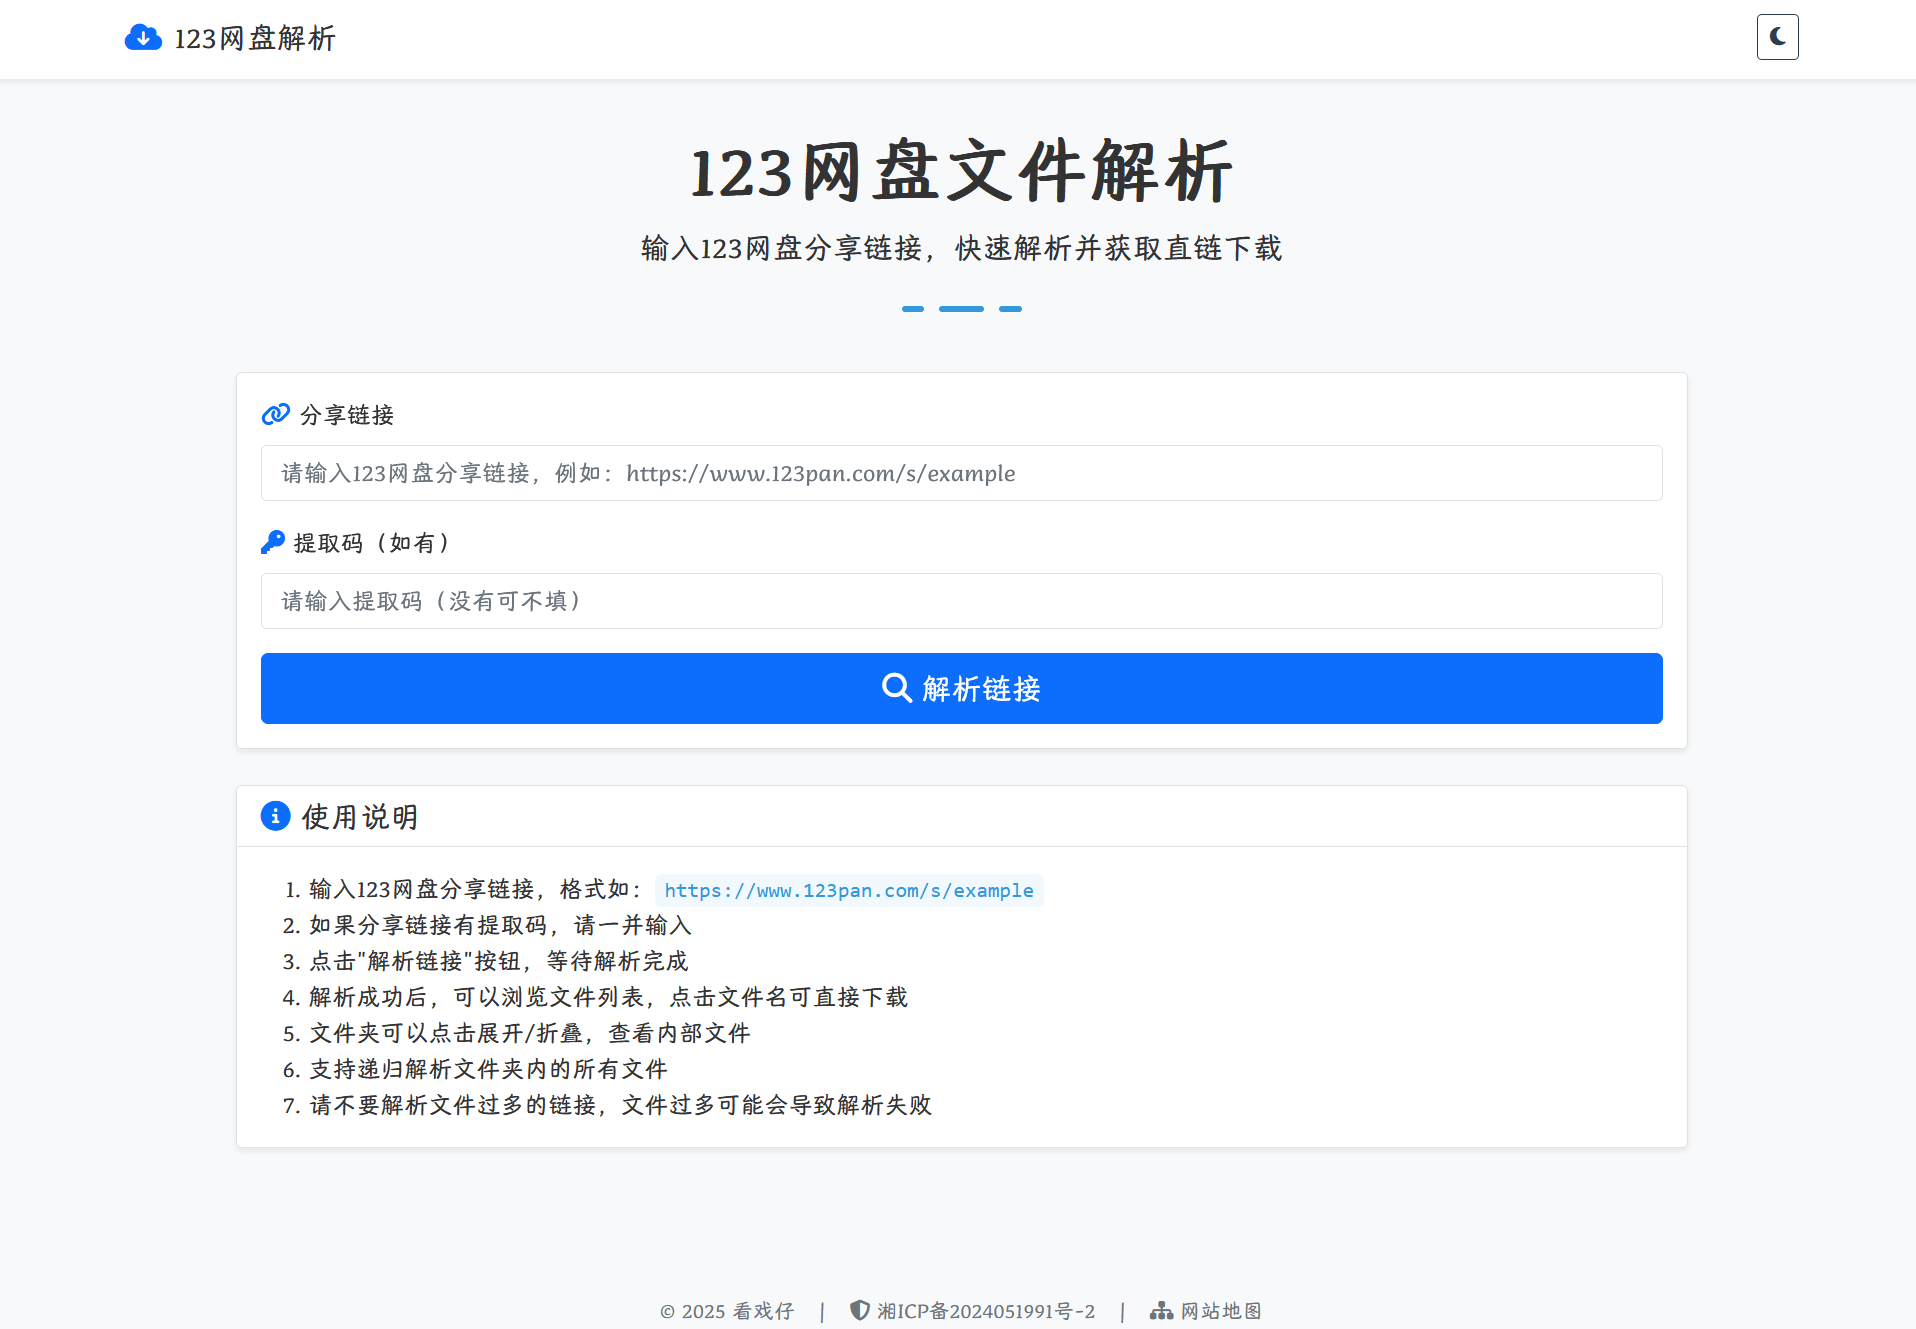Image resolution: width=1916 pixels, height=1329 pixels.
Task: Click the share link input field
Action: (x=960, y=473)
